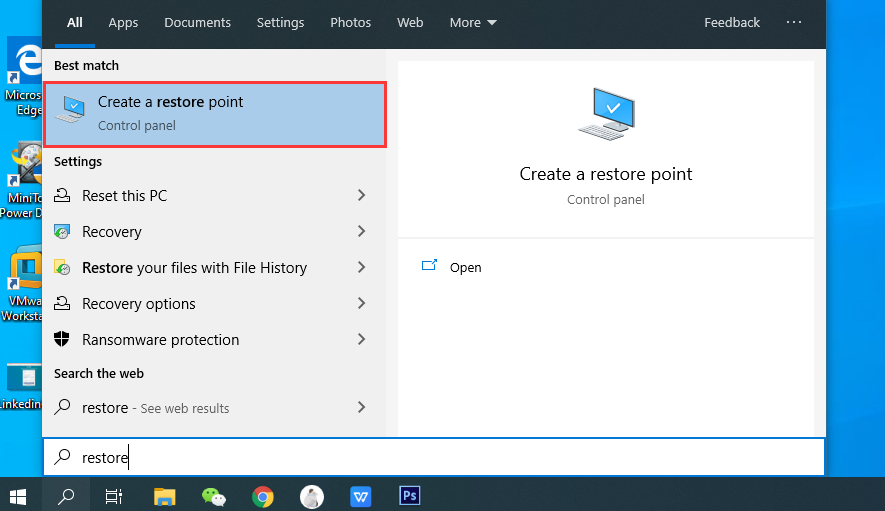Screen dimensions: 885x511
Task: Switch to the Web search tab
Action: click(x=410, y=23)
